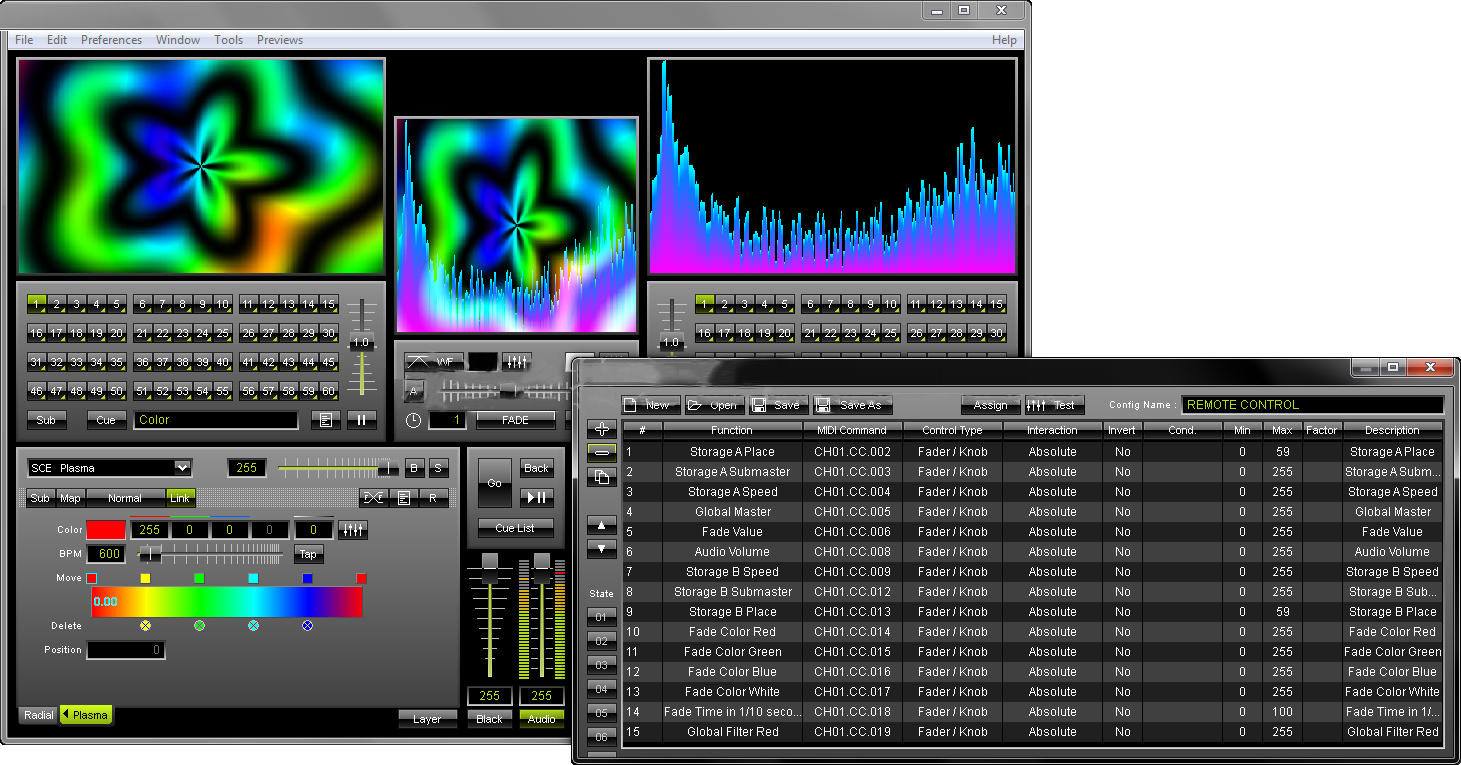The image size is (1461, 765).
Task: Click the duplicate rows icon
Action: [601, 477]
